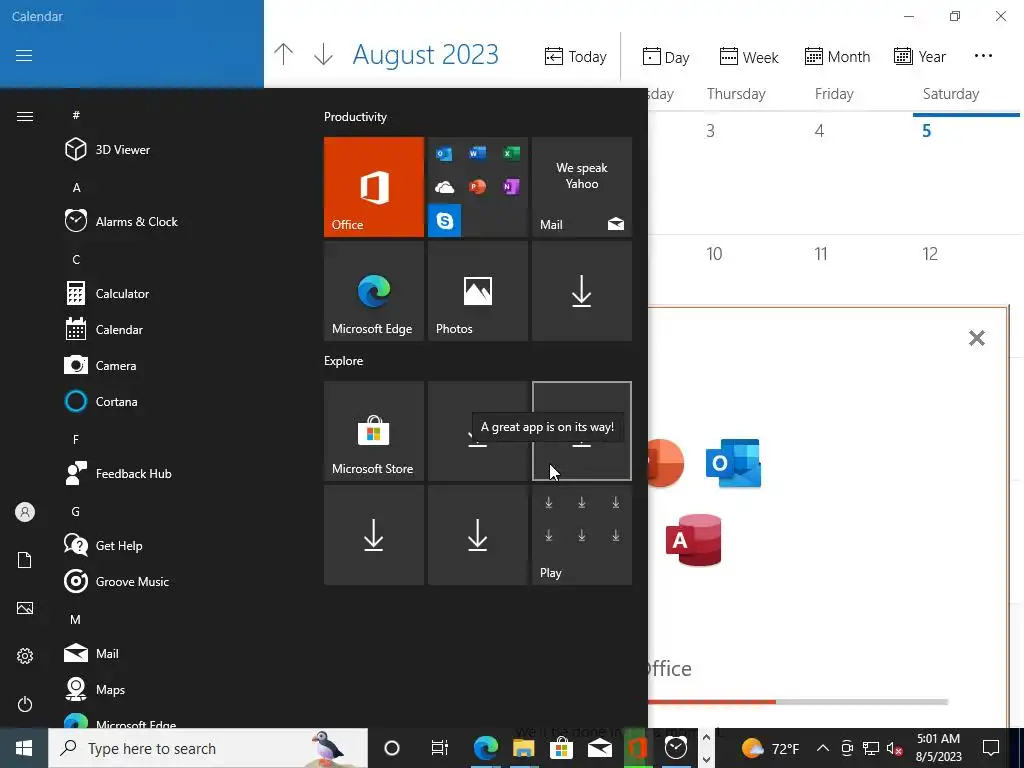Screen dimensions: 1024x768
Task: Switch Calendar to Year view
Action: tap(920, 57)
